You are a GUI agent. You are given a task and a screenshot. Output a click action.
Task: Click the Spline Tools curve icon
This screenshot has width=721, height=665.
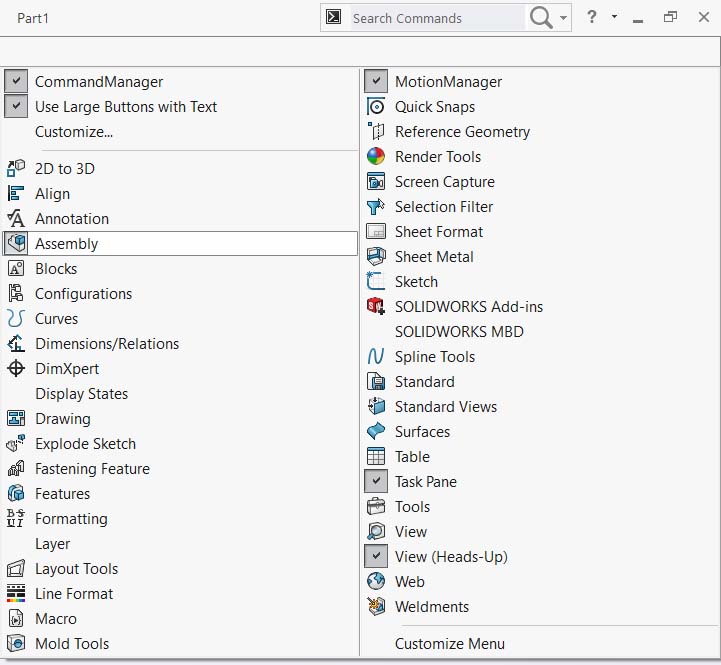(376, 357)
